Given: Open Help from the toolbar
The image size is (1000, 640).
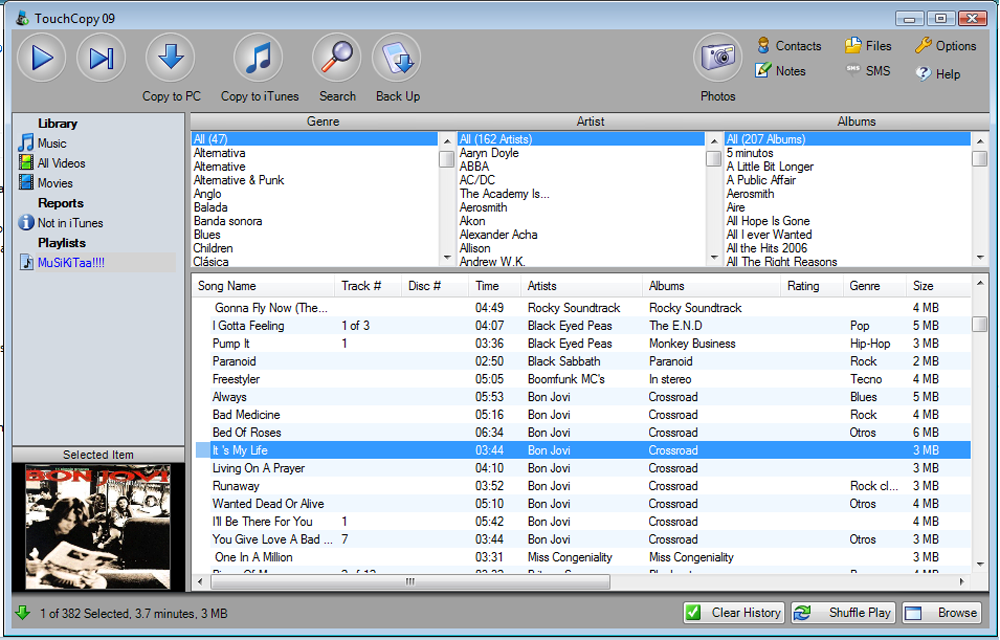Looking at the screenshot, I should tap(938, 74).
